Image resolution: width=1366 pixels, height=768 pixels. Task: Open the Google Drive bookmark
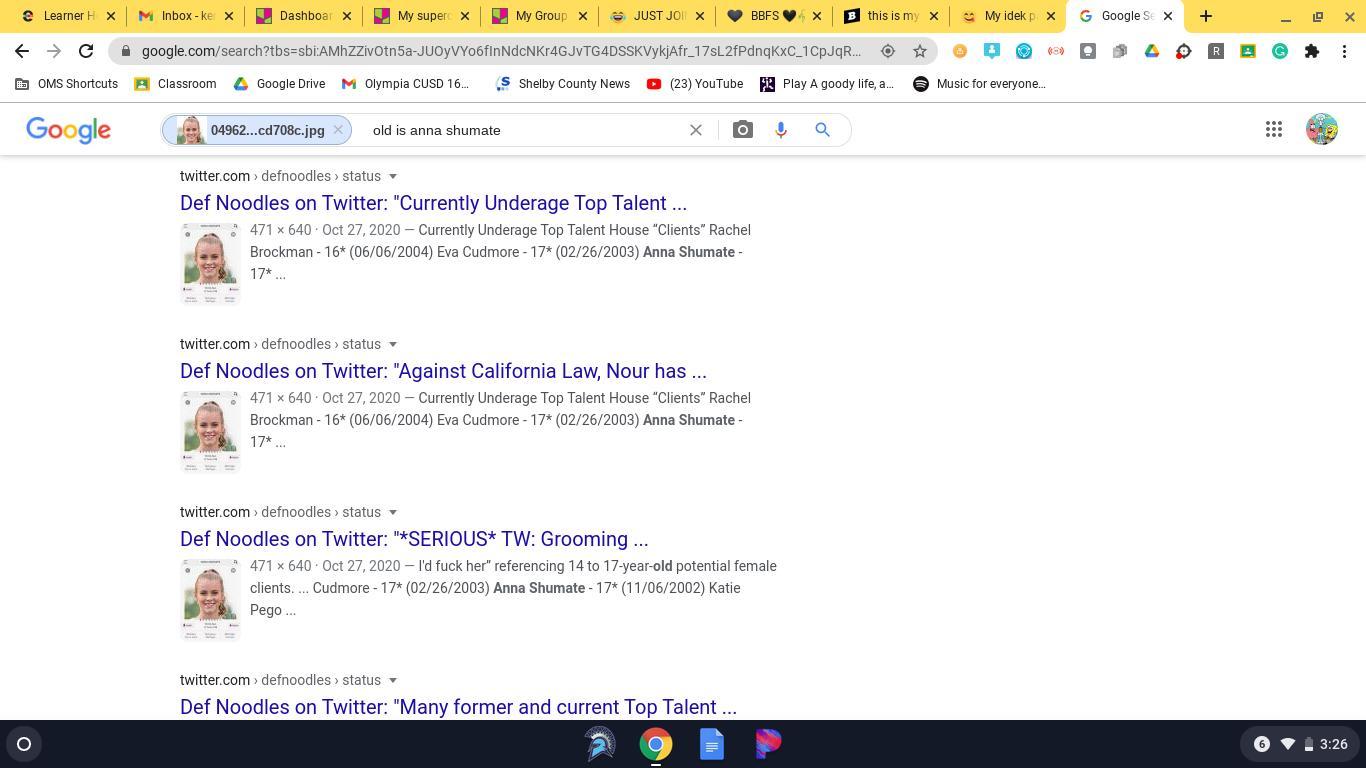tap(279, 84)
